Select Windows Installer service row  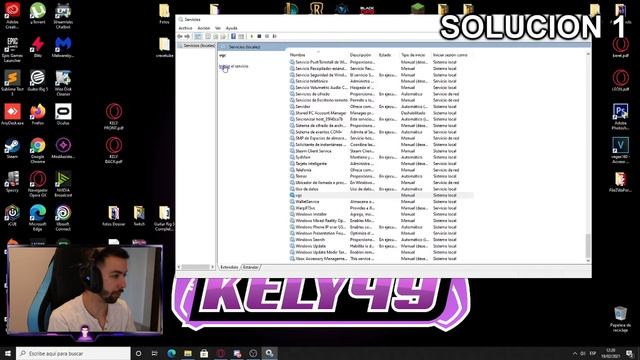coord(381,214)
